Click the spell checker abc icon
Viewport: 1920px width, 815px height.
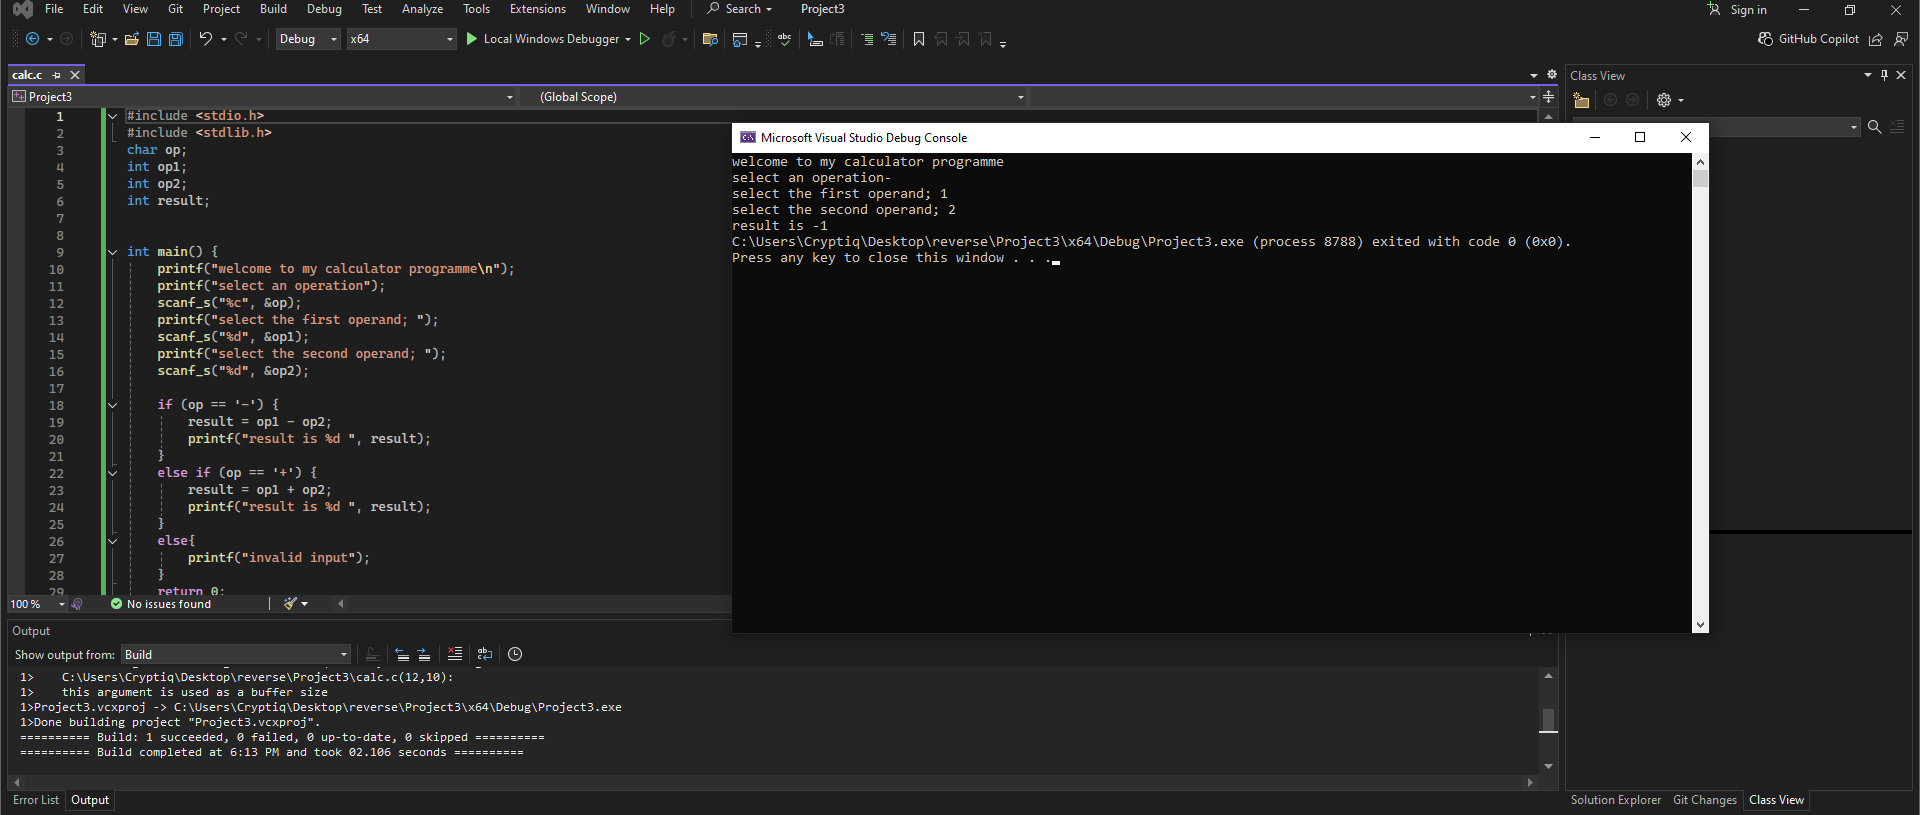pyautogui.click(x=784, y=39)
